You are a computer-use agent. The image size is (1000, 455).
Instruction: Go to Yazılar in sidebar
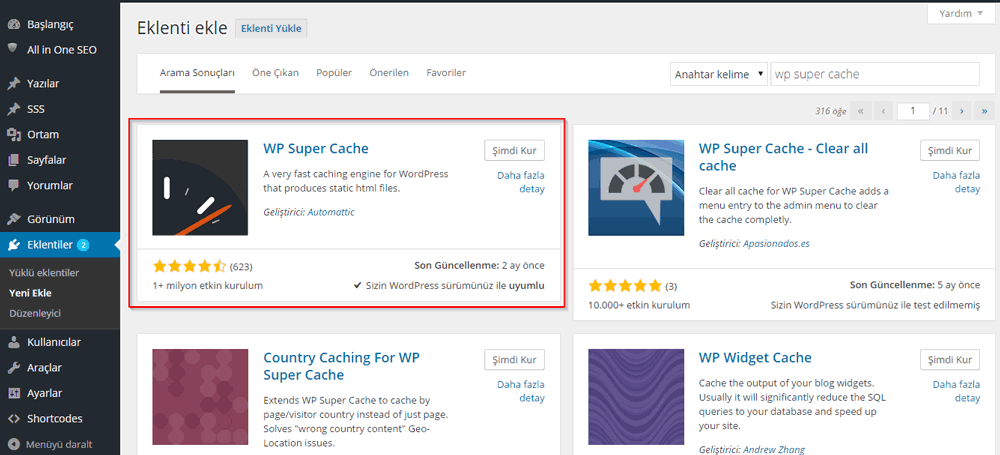click(x=43, y=84)
